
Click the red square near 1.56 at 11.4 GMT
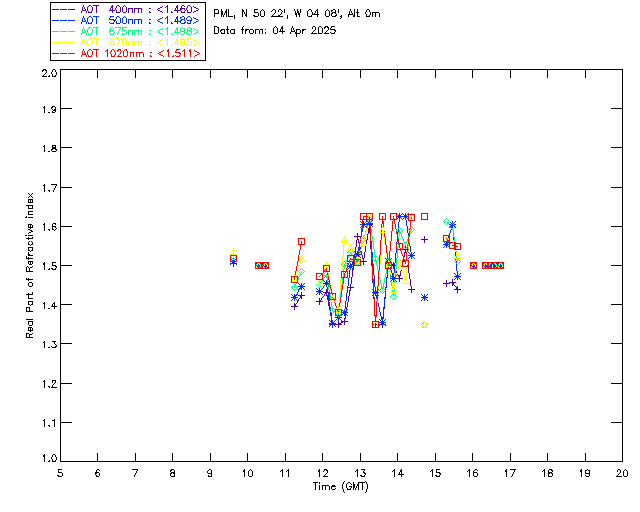[x=301, y=242]
